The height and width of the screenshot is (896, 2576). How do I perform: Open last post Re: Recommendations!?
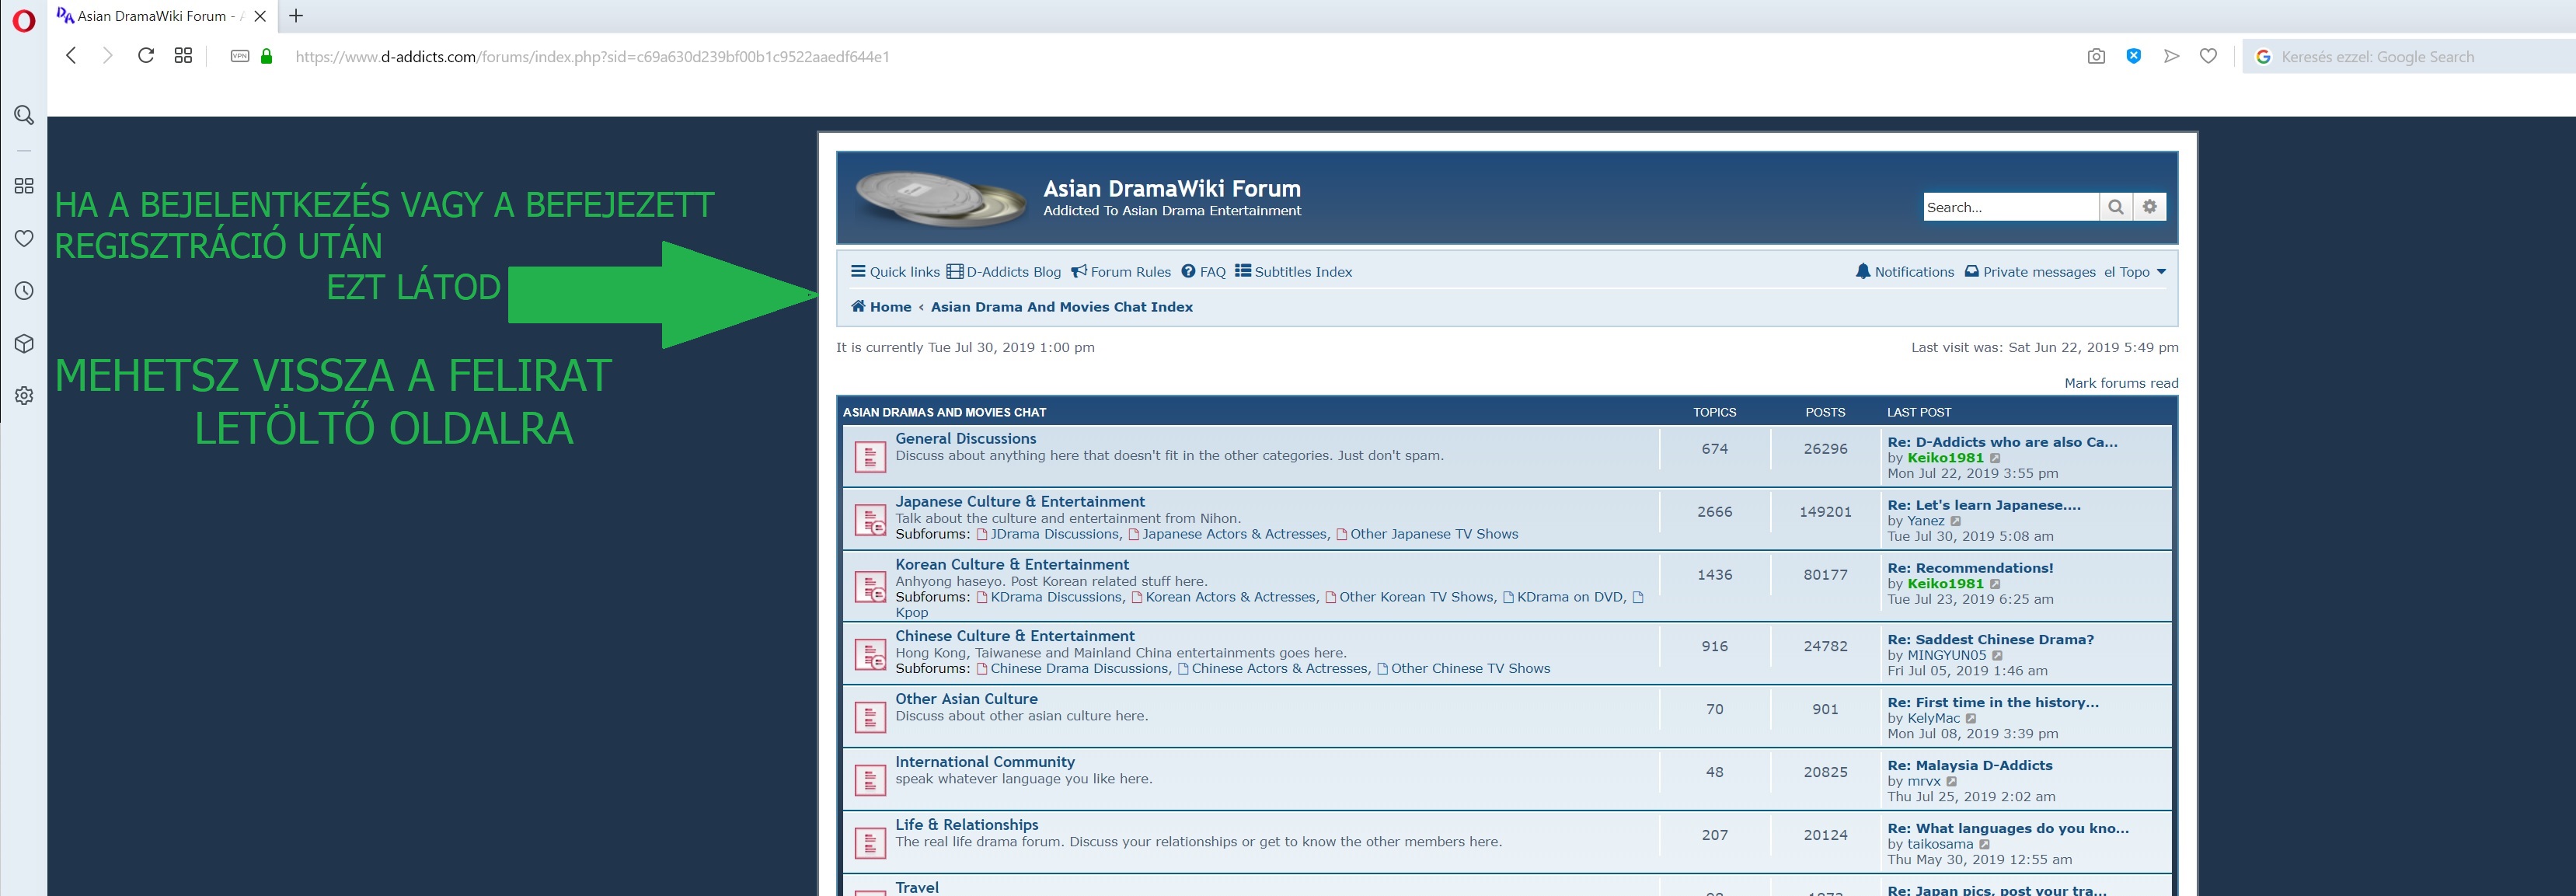(x=1970, y=568)
